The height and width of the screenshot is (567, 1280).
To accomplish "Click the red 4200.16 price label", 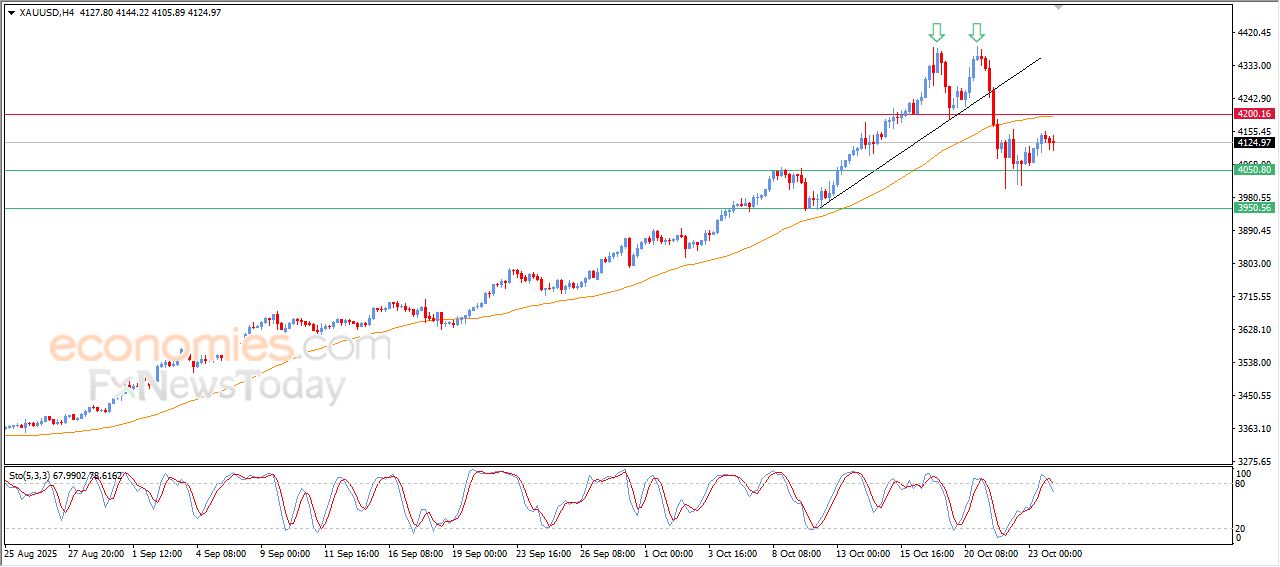I will coord(1254,115).
